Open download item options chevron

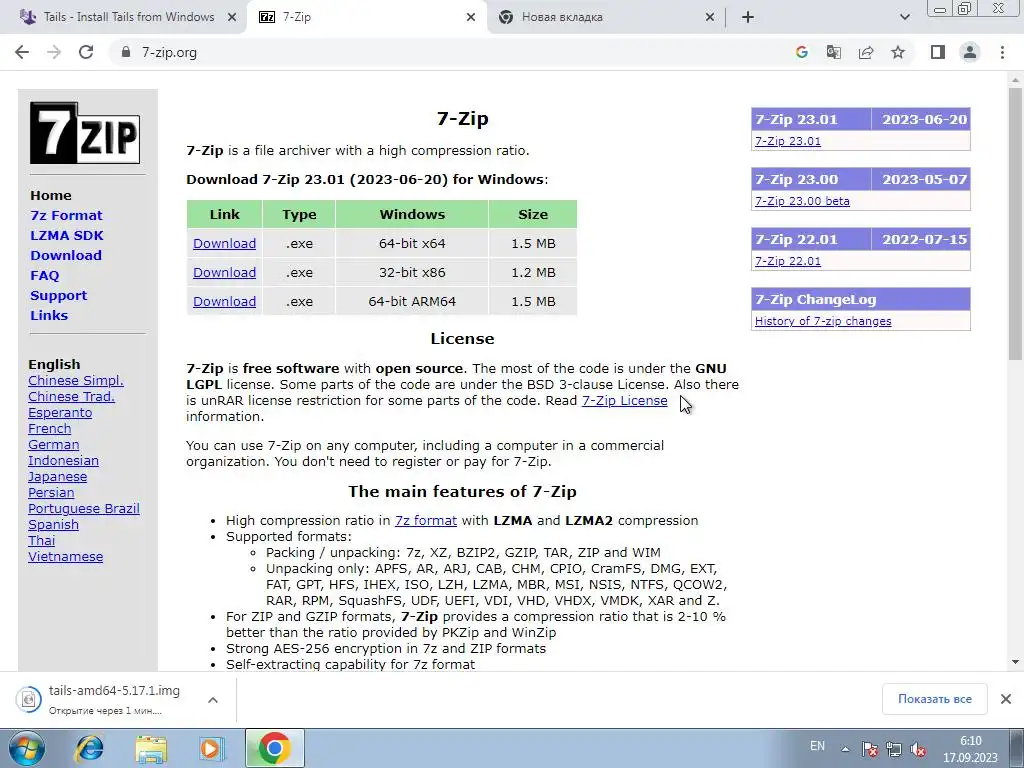pyautogui.click(x=212, y=699)
